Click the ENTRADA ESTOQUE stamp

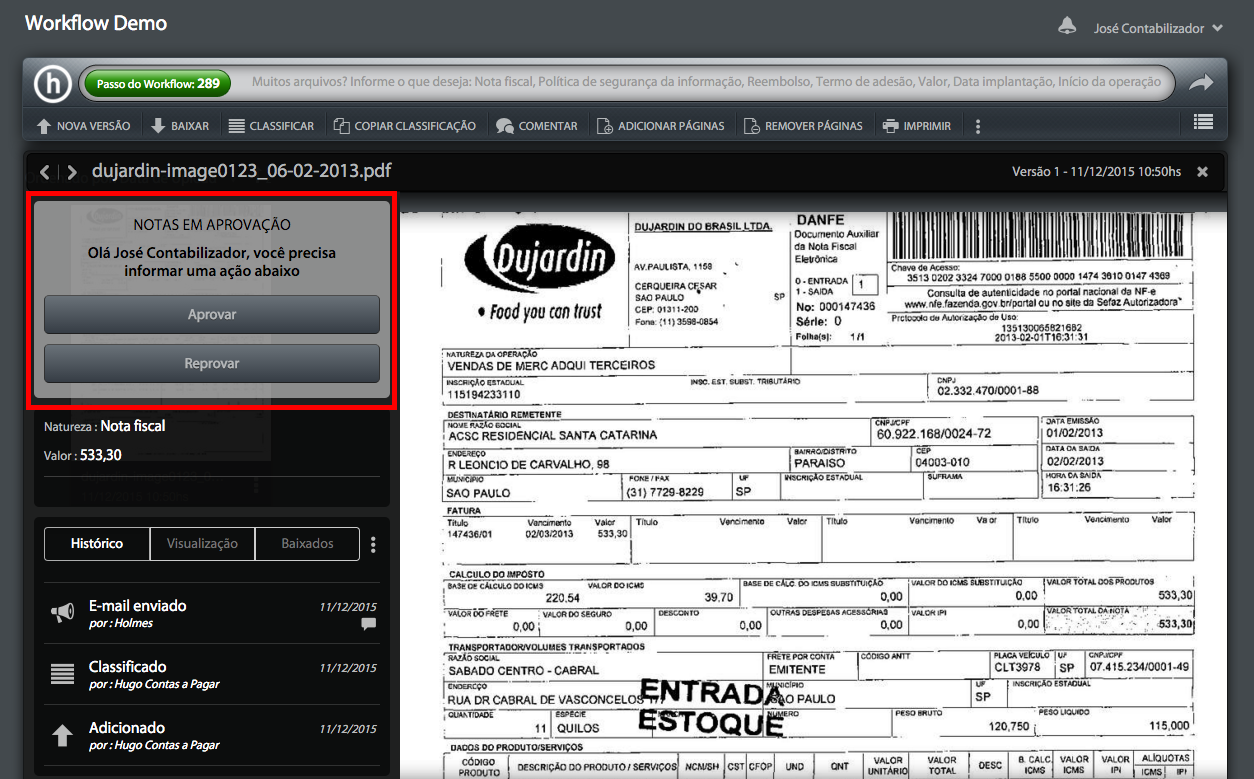(712, 707)
